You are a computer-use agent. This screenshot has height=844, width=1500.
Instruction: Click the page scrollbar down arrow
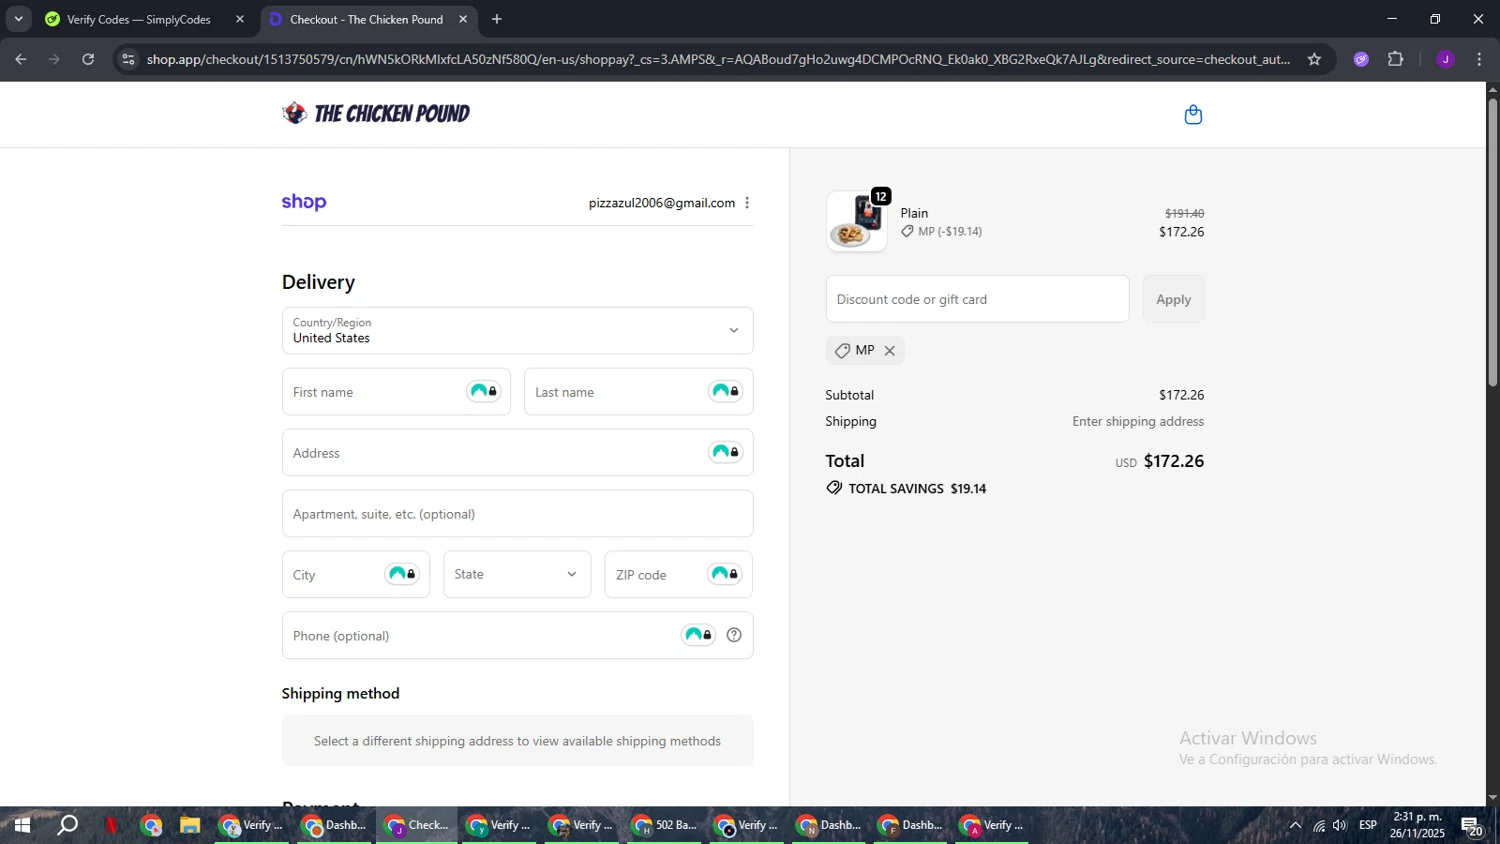[1492, 798]
